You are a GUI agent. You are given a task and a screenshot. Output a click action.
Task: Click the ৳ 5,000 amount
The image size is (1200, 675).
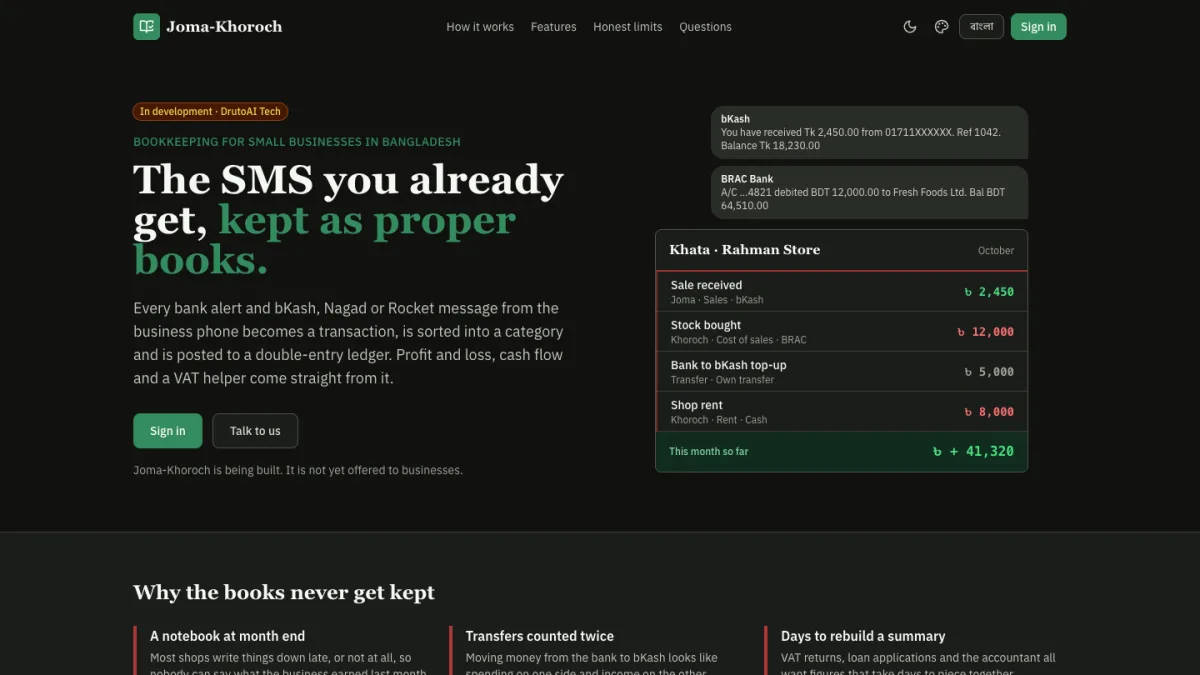pos(988,372)
